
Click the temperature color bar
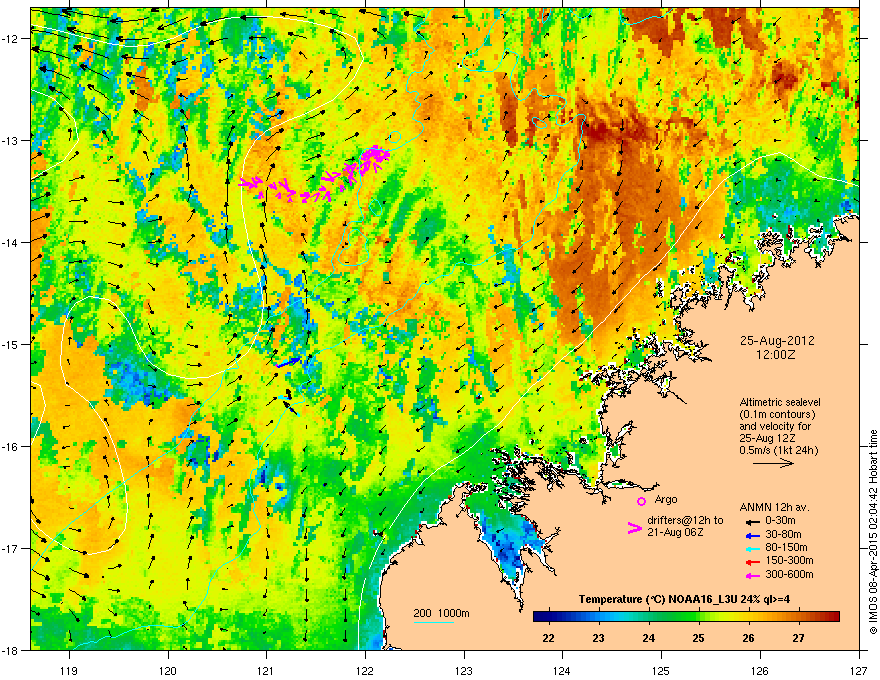coord(686,616)
